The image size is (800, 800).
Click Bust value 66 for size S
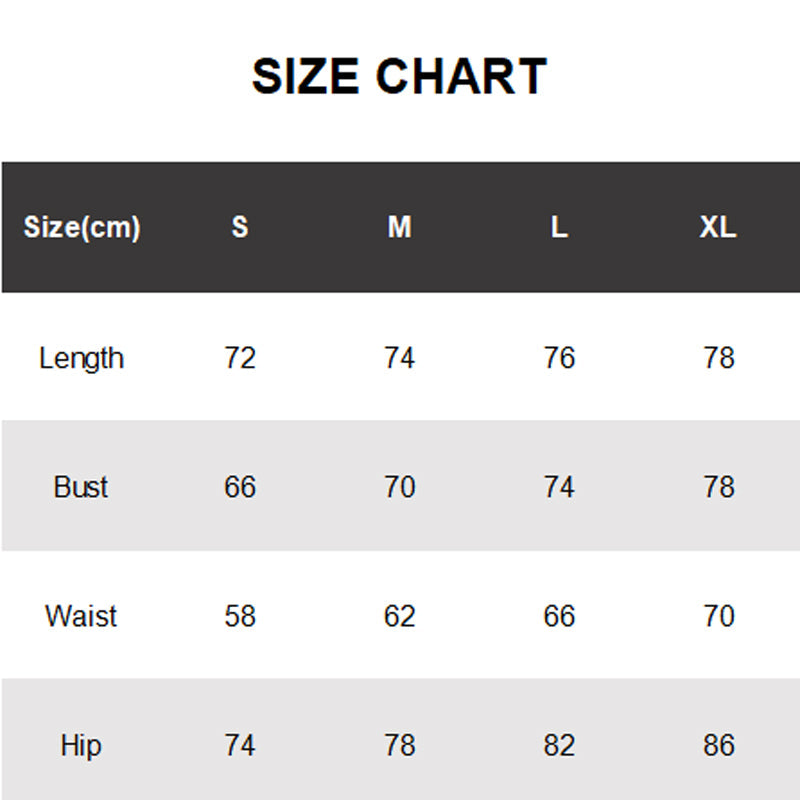coord(240,487)
